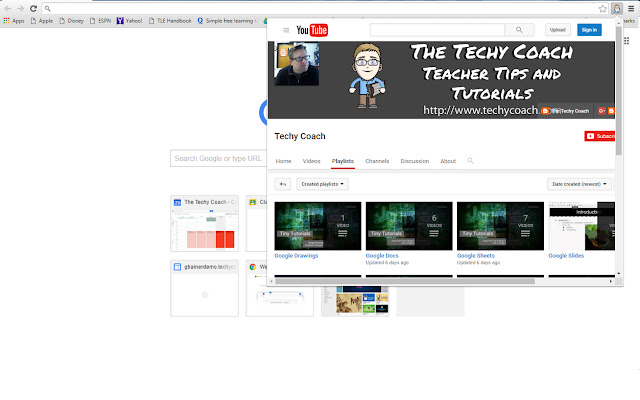The width and height of the screenshot is (640, 400).
Task: Open the Disney bookmark
Action: click(71, 21)
